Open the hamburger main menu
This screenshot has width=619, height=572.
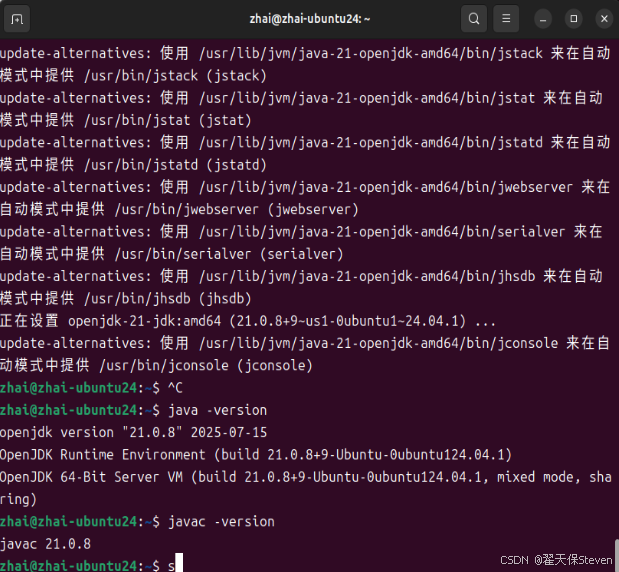pos(506,19)
